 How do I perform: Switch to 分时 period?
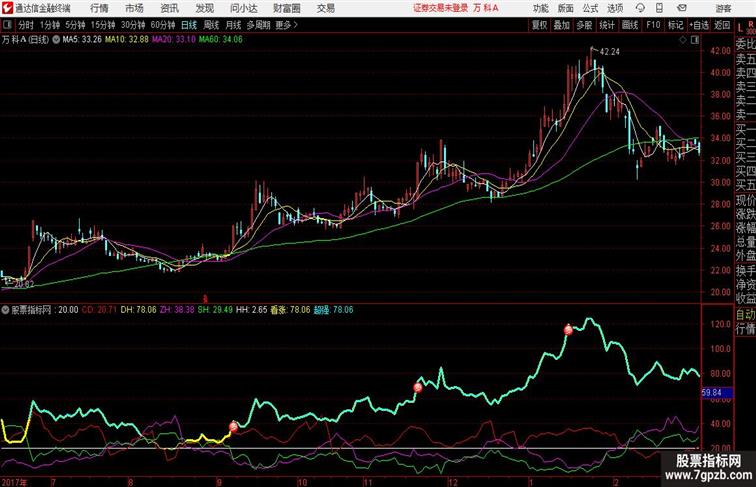[26, 25]
